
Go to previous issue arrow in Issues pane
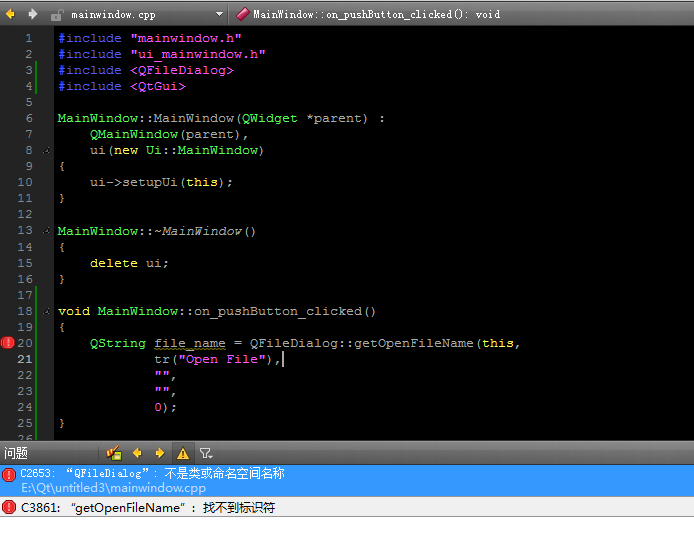coord(137,453)
